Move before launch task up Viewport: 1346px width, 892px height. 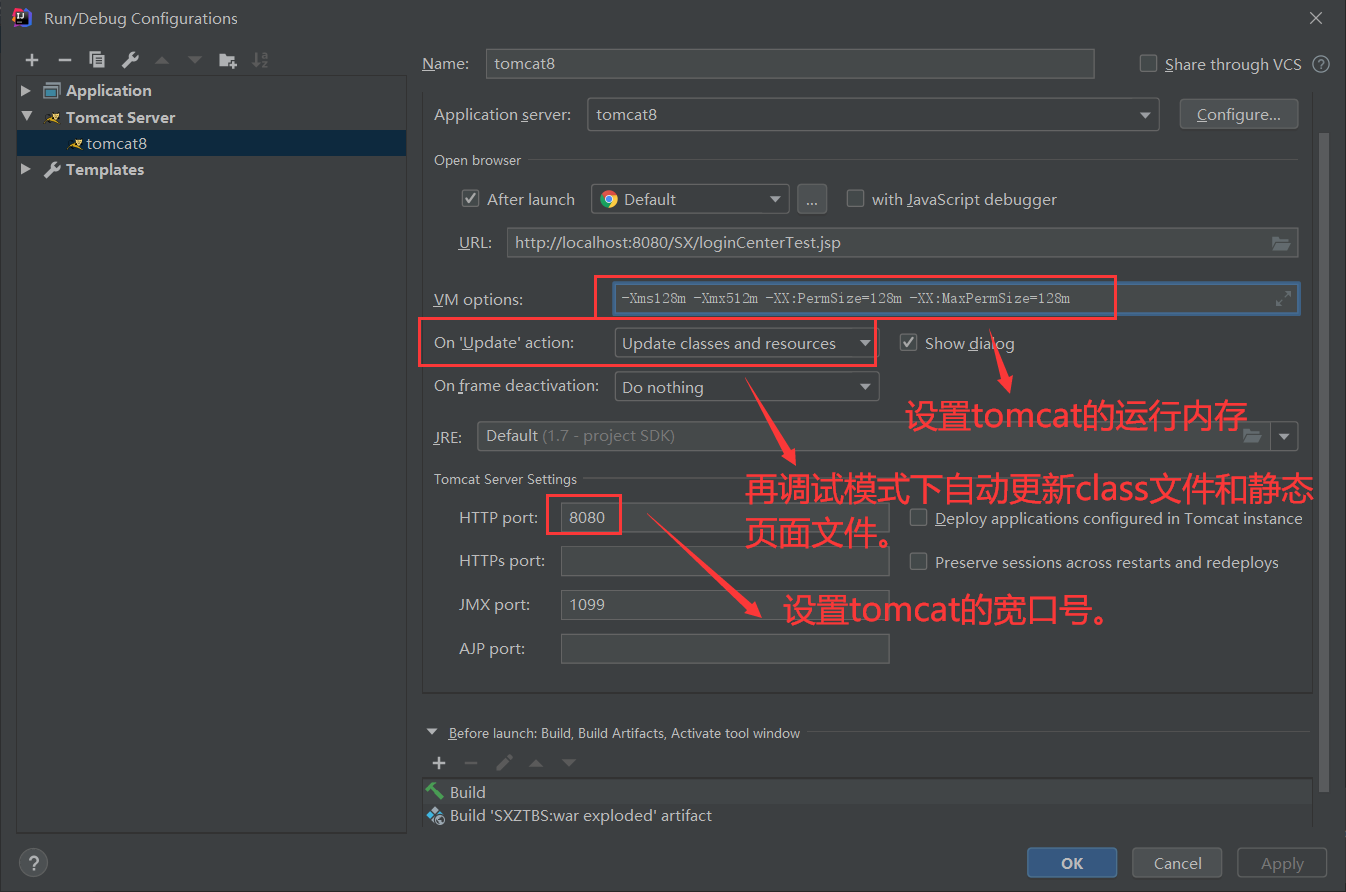[536, 763]
